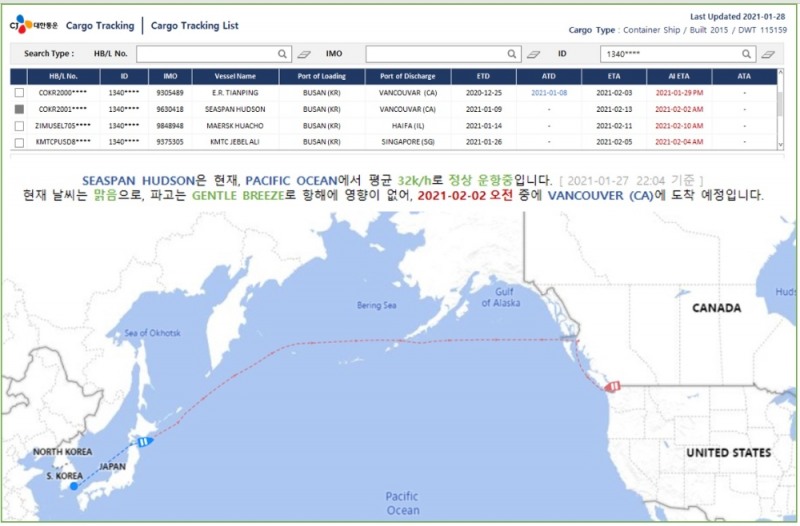Uncheck the COKR2001 SEASPAN HUDSON checkbox
Screen dimensions: 800x526
tap(20, 108)
